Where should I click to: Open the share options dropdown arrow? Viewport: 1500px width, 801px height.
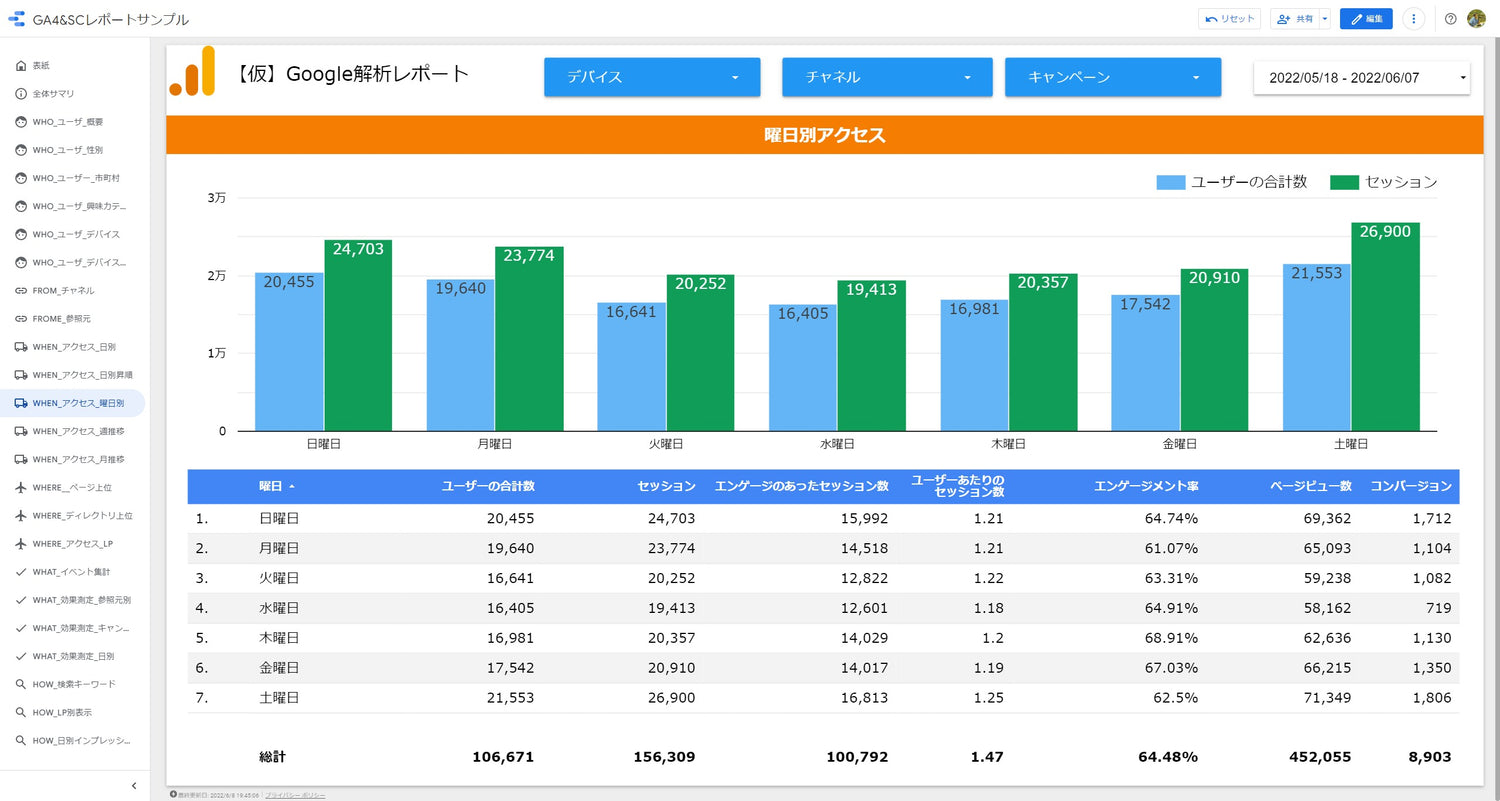click(1324, 19)
